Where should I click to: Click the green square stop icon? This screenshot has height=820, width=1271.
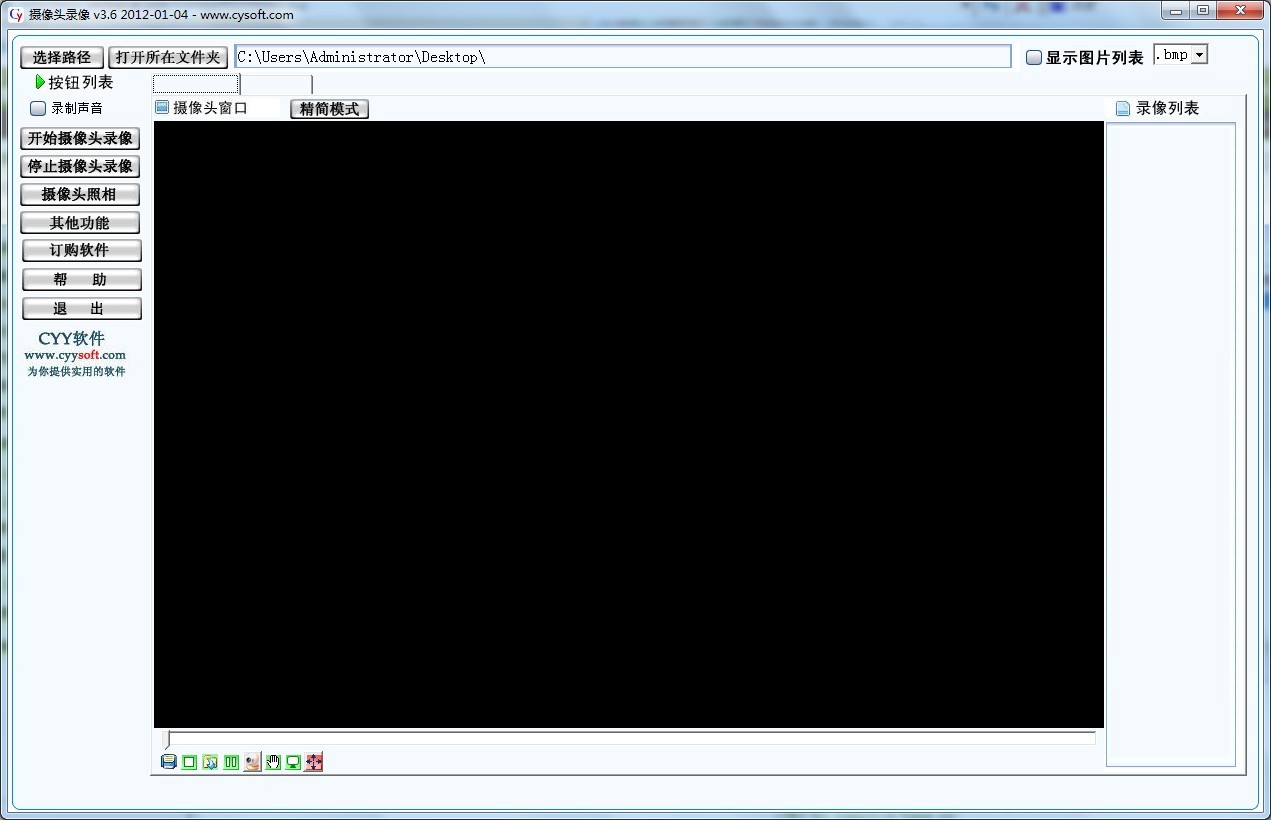(x=189, y=762)
